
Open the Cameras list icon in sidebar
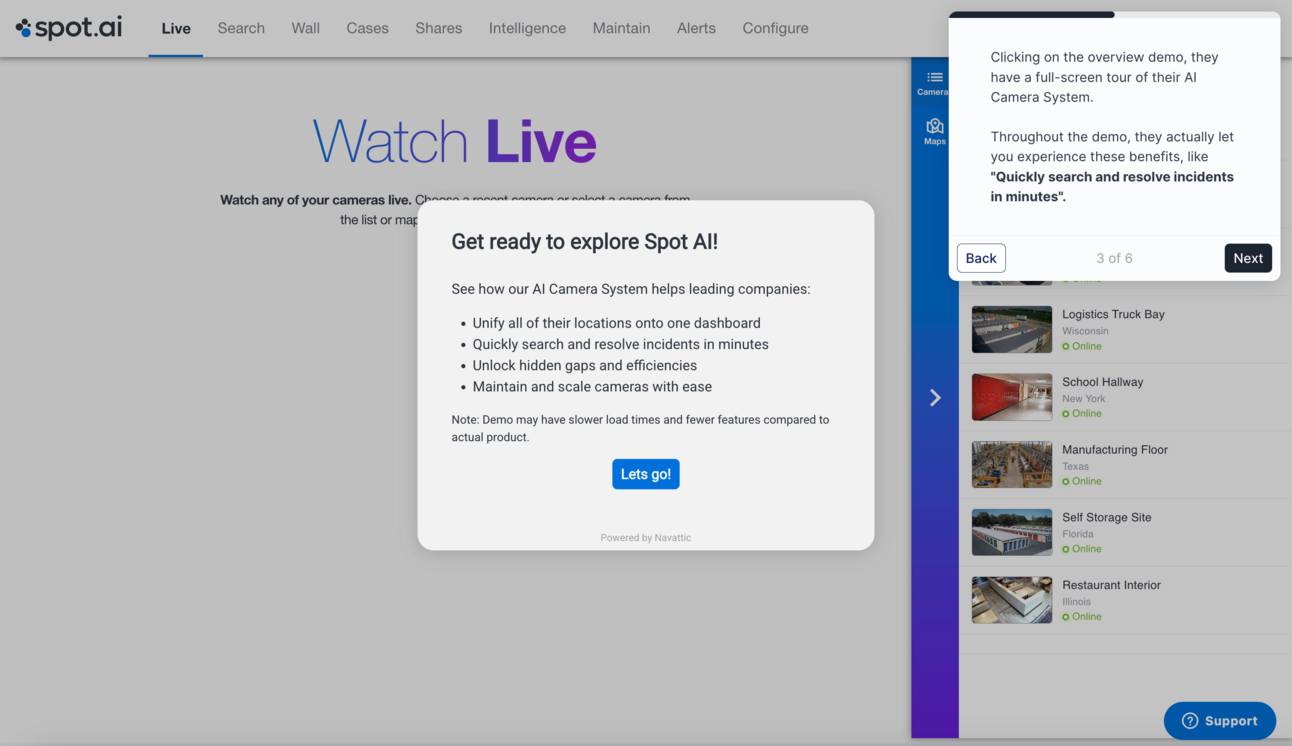(x=934, y=83)
